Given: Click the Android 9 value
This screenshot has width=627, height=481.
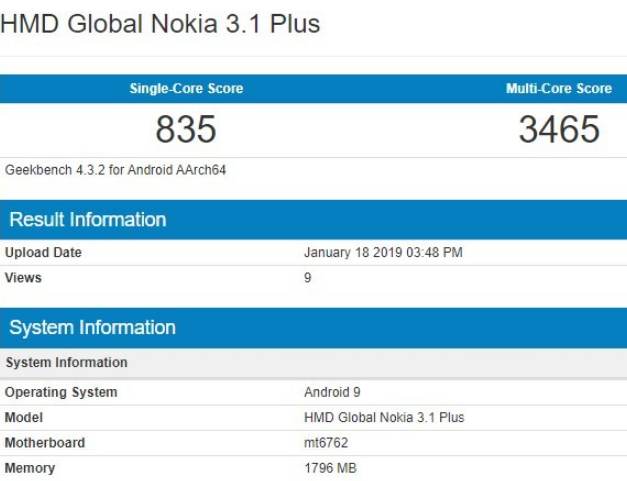Looking at the screenshot, I should click(x=333, y=393).
